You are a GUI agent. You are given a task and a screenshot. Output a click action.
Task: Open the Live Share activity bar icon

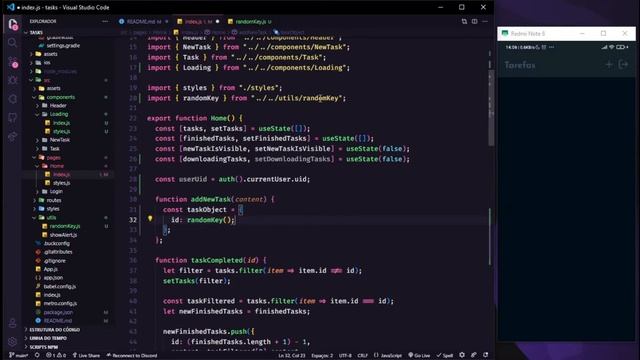click(13, 136)
